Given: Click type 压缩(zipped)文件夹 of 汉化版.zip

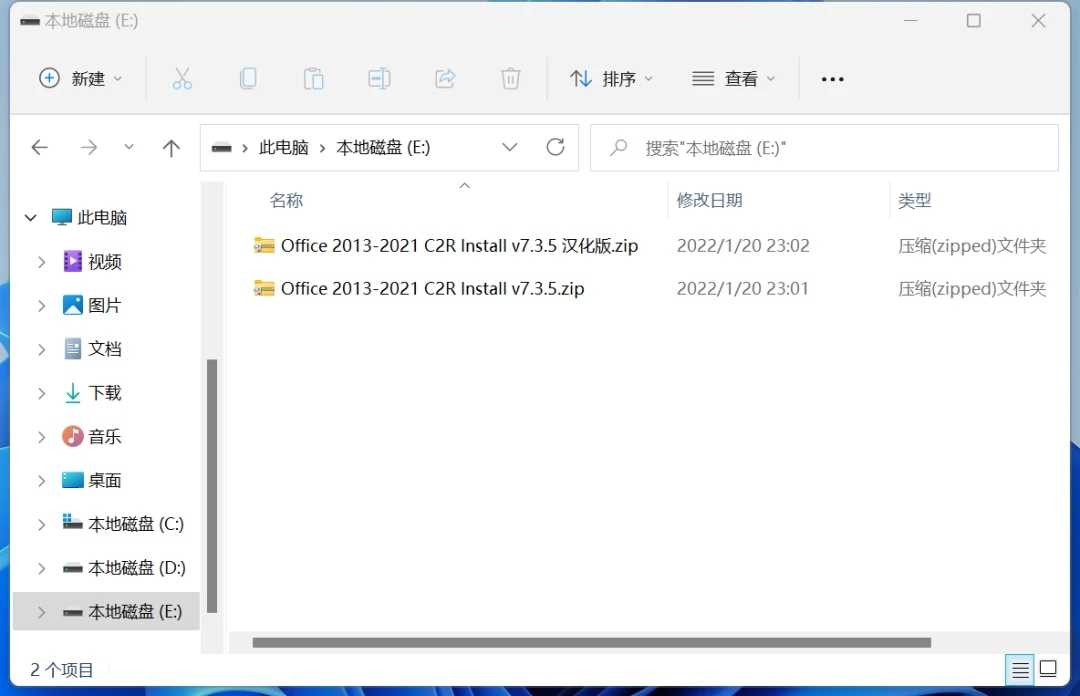Looking at the screenshot, I should [972, 246].
